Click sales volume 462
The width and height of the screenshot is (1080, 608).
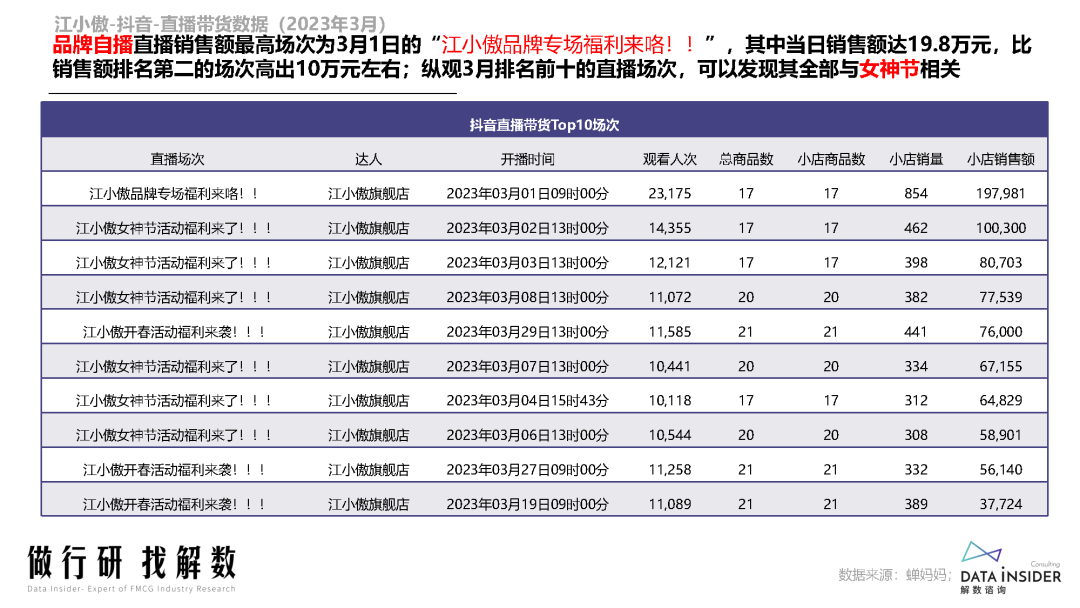[916, 228]
